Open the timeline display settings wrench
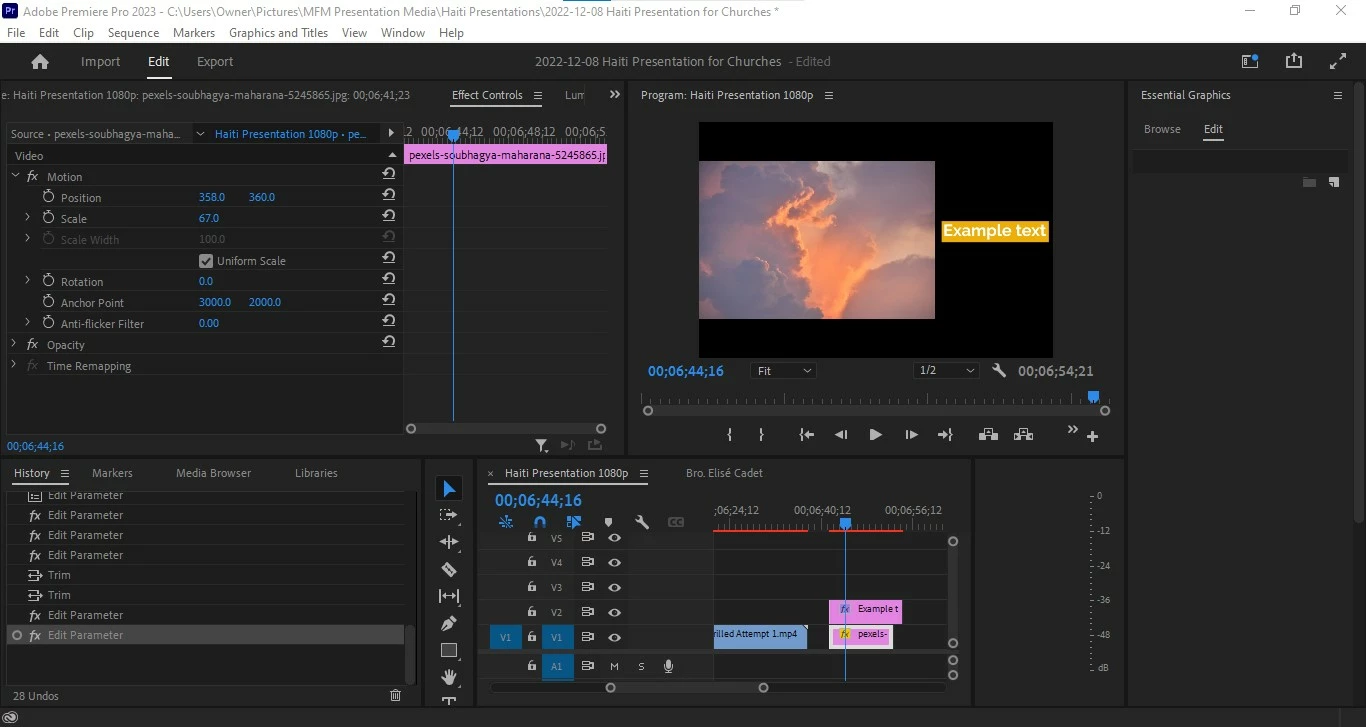Image resolution: width=1366 pixels, height=727 pixels. 642,522
